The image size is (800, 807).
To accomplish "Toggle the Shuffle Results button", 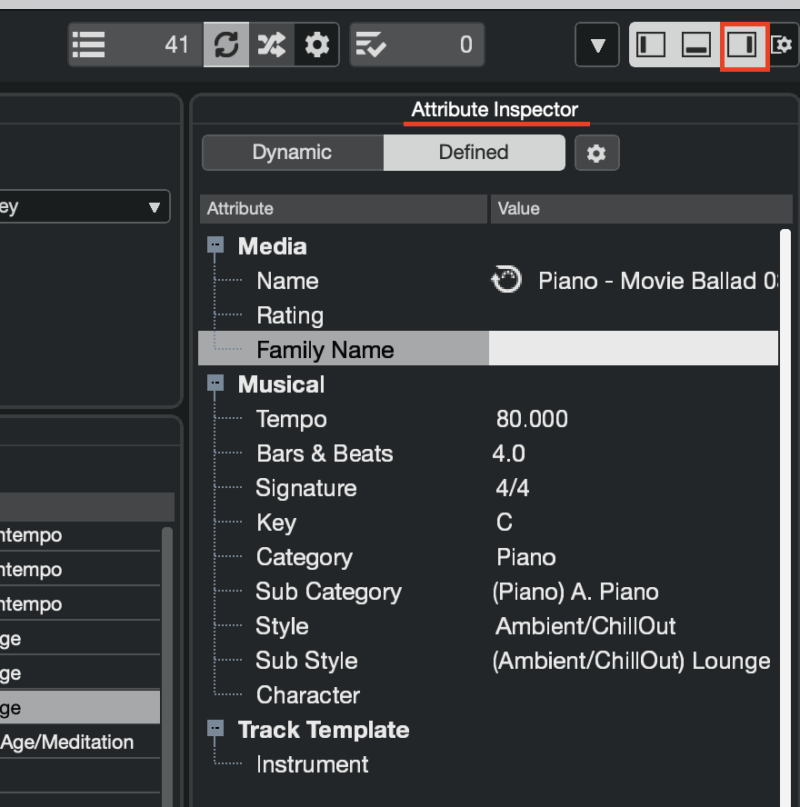I will point(271,45).
